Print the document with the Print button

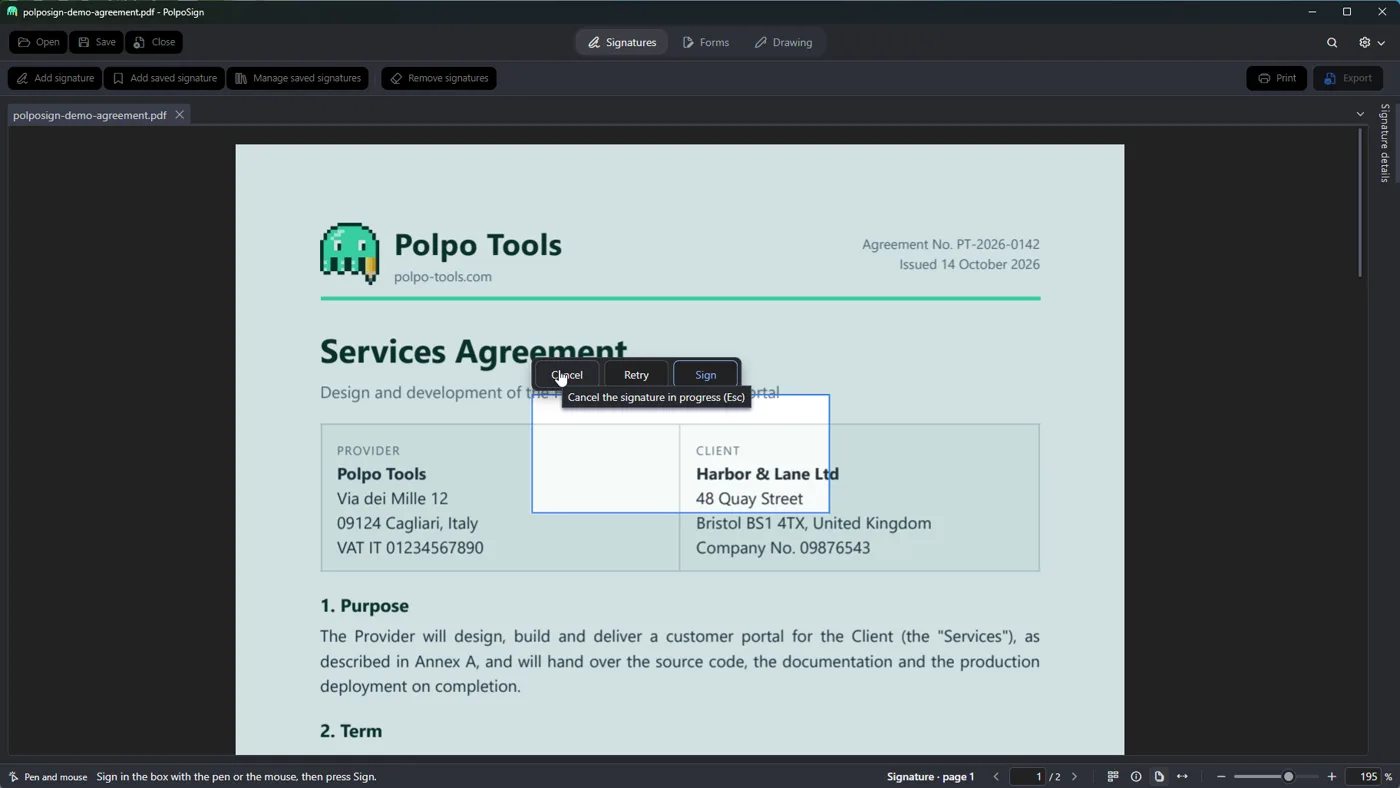(x=1277, y=78)
